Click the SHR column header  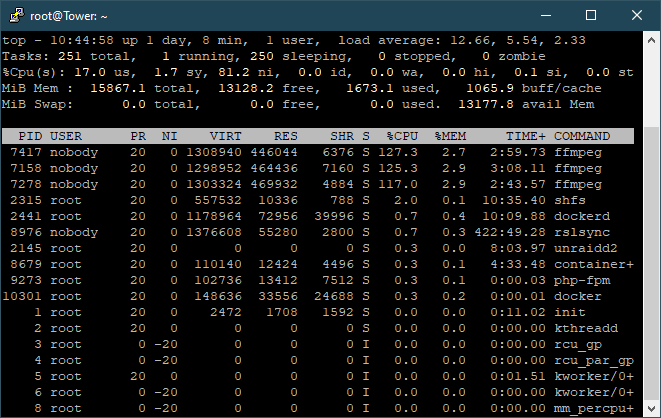coord(342,136)
